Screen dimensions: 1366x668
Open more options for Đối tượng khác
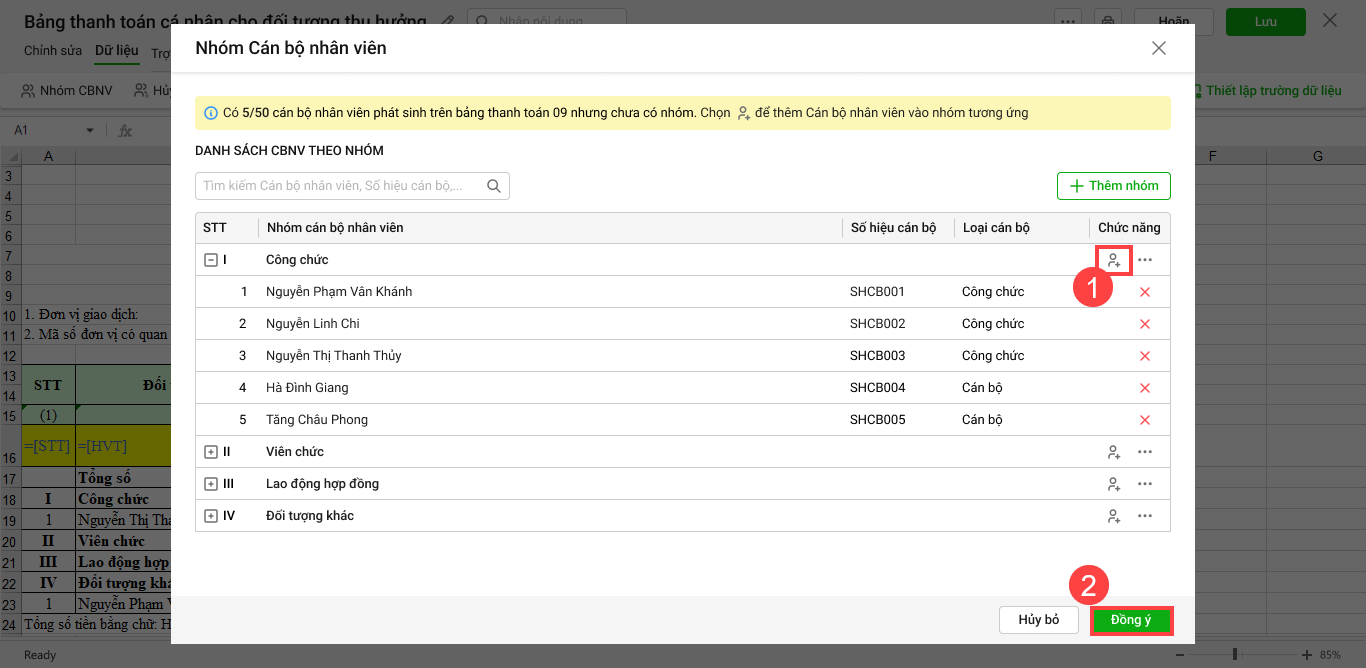[x=1145, y=516]
